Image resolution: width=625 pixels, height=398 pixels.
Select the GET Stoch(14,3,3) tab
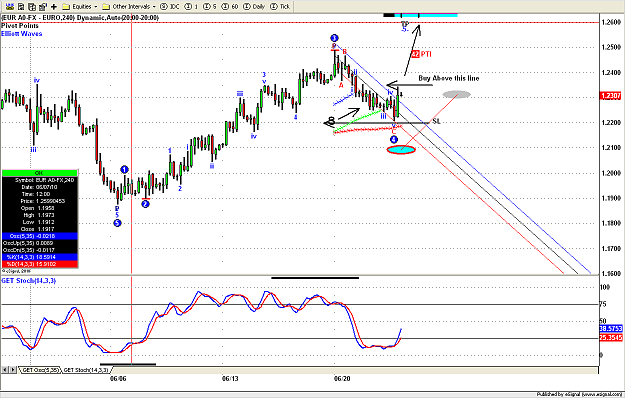pyautogui.click(x=85, y=370)
